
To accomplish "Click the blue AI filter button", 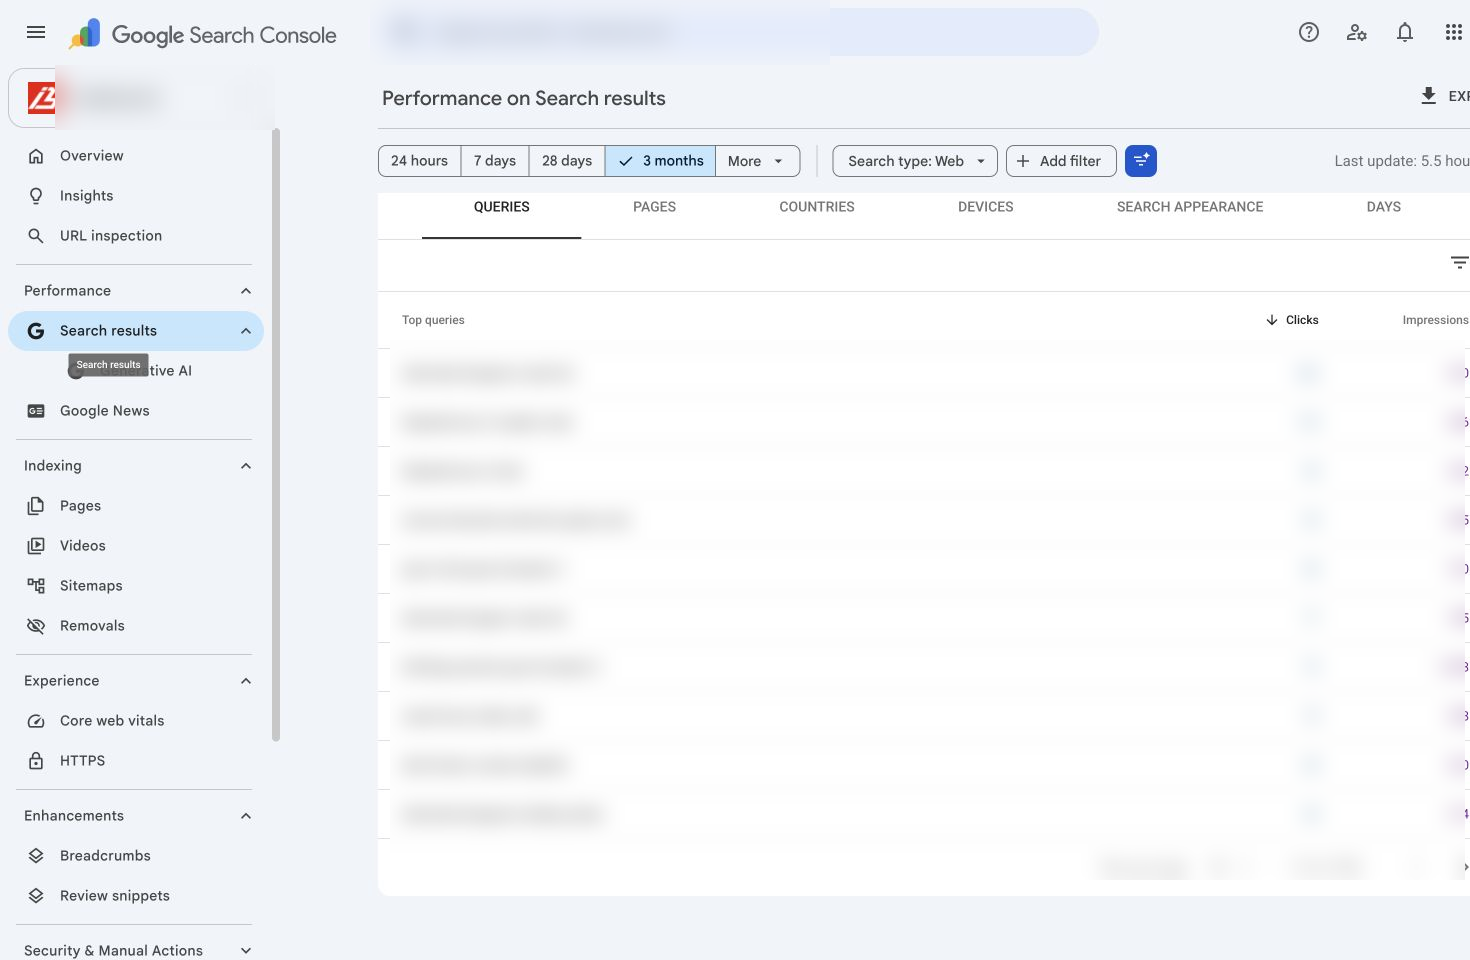I will (x=1140, y=161).
